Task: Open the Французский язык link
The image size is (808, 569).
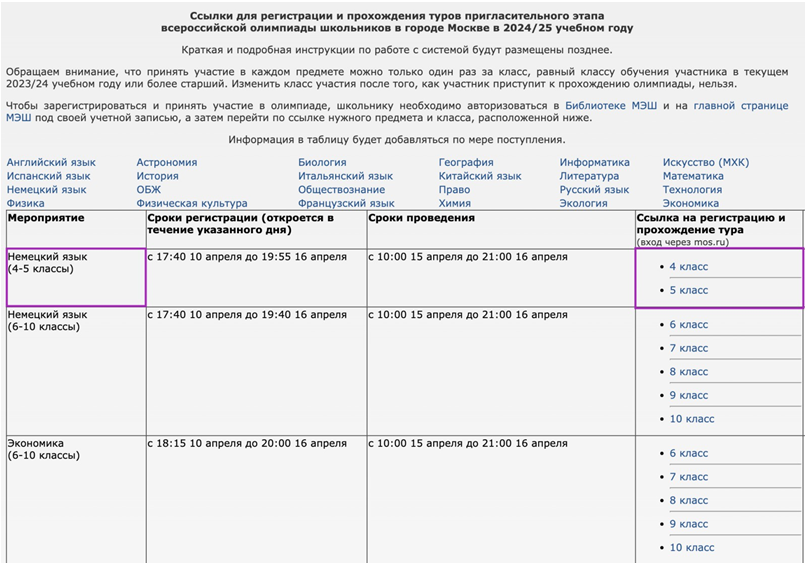Action: click(346, 203)
